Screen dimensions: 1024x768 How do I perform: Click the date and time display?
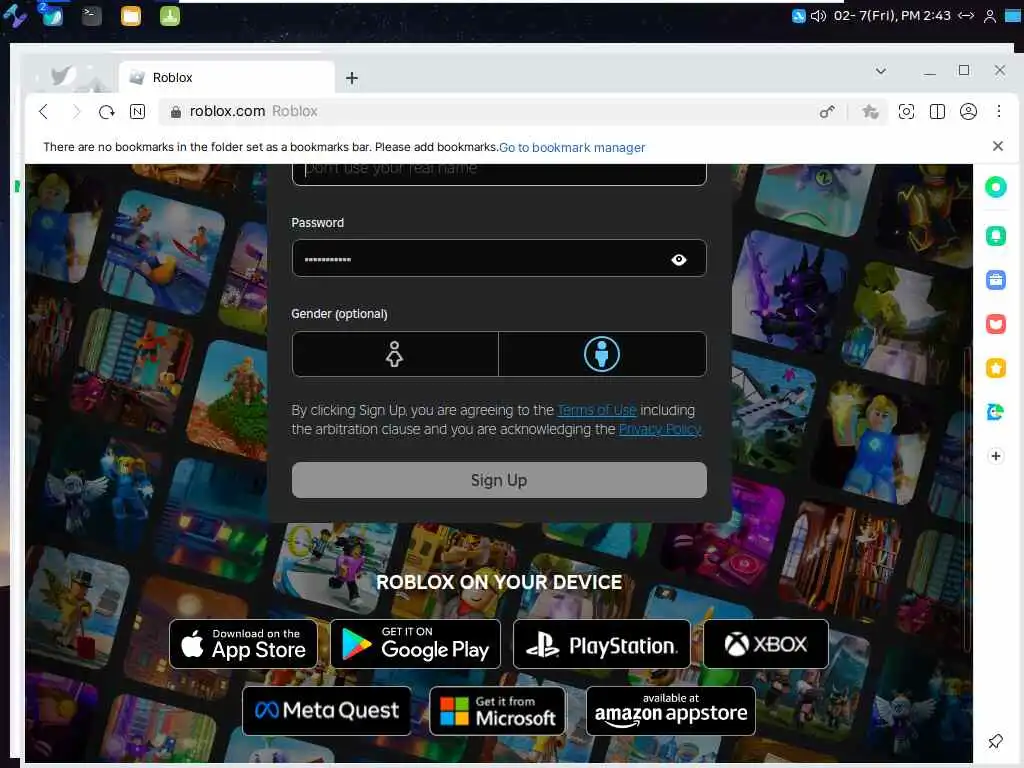pyautogui.click(x=892, y=16)
